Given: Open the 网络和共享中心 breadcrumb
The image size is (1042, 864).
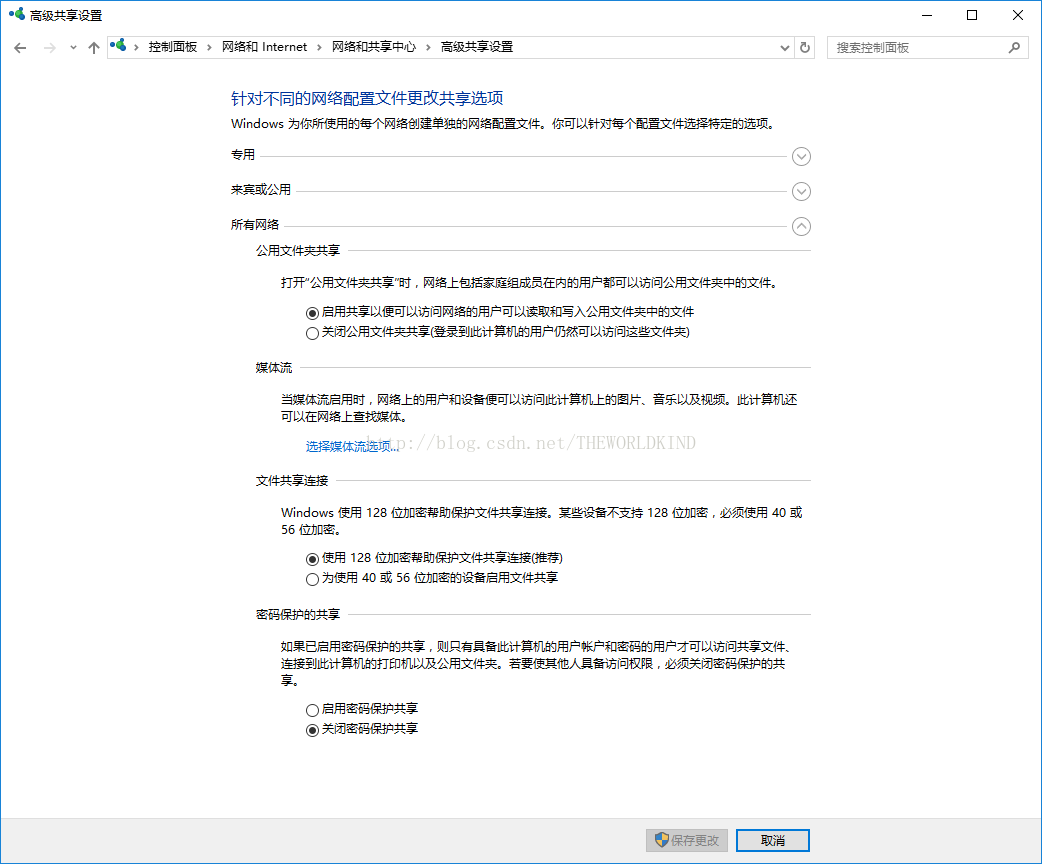Looking at the screenshot, I should pos(373,47).
